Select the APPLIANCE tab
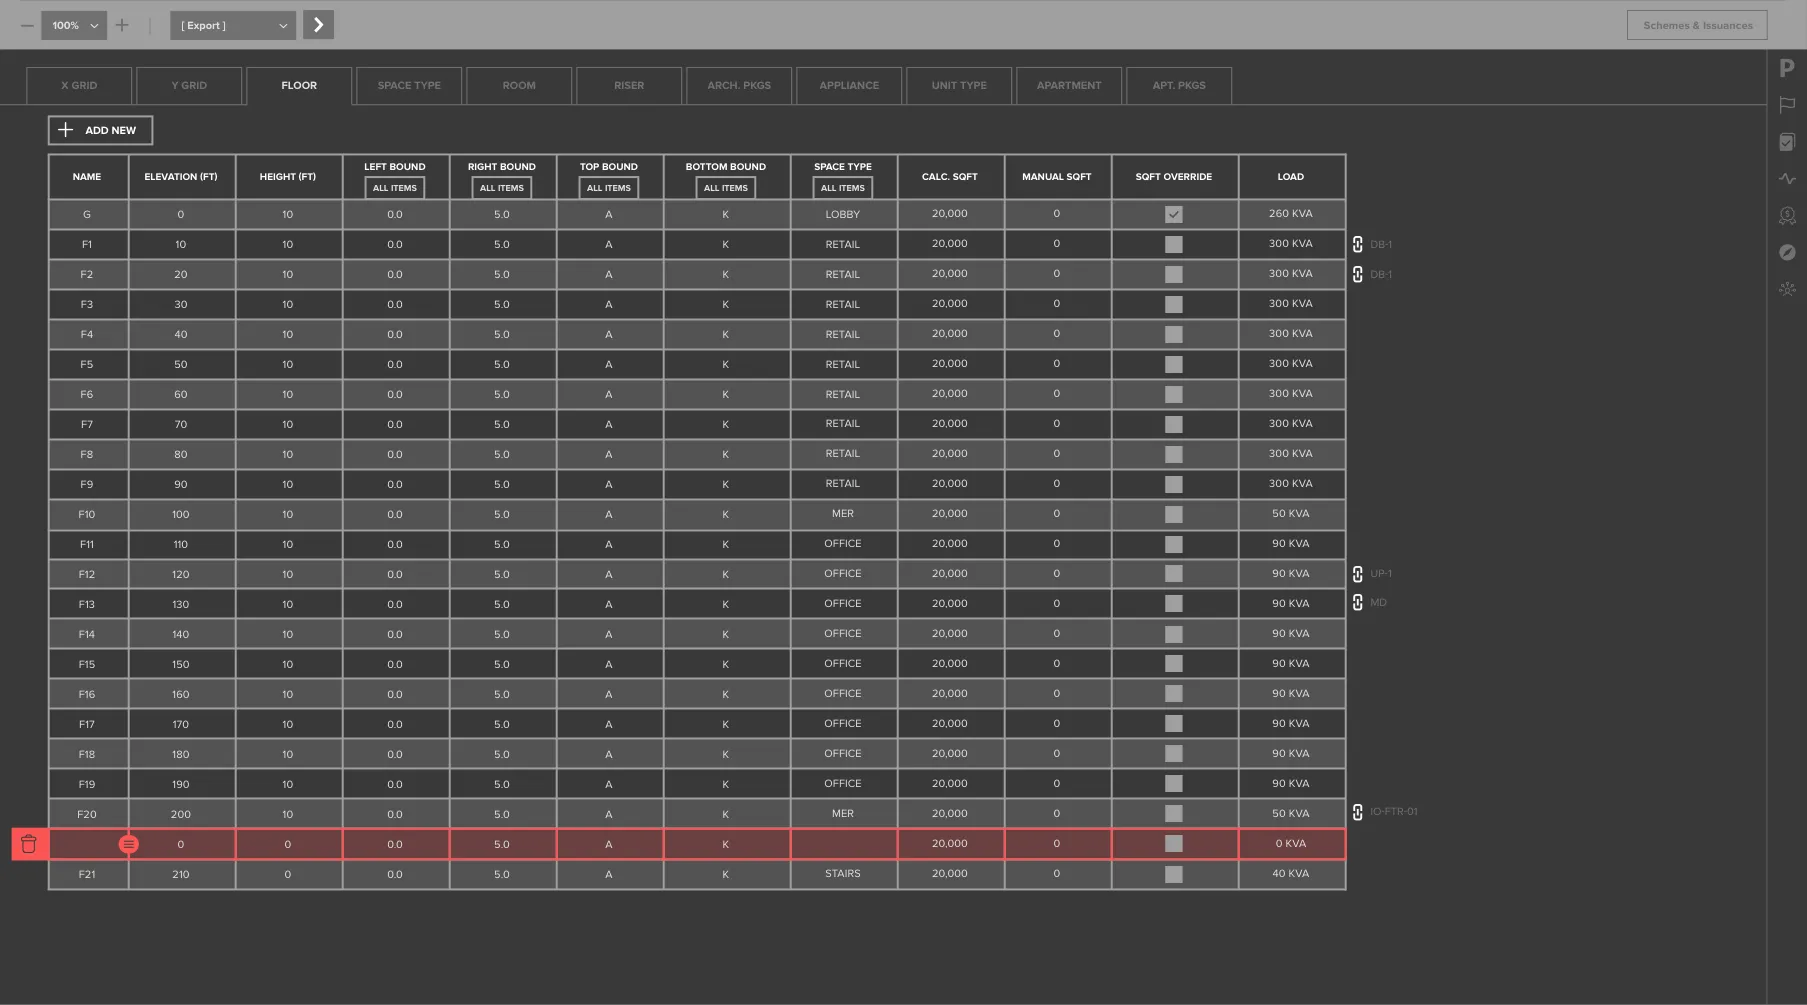1807x1005 pixels. [849, 86]
